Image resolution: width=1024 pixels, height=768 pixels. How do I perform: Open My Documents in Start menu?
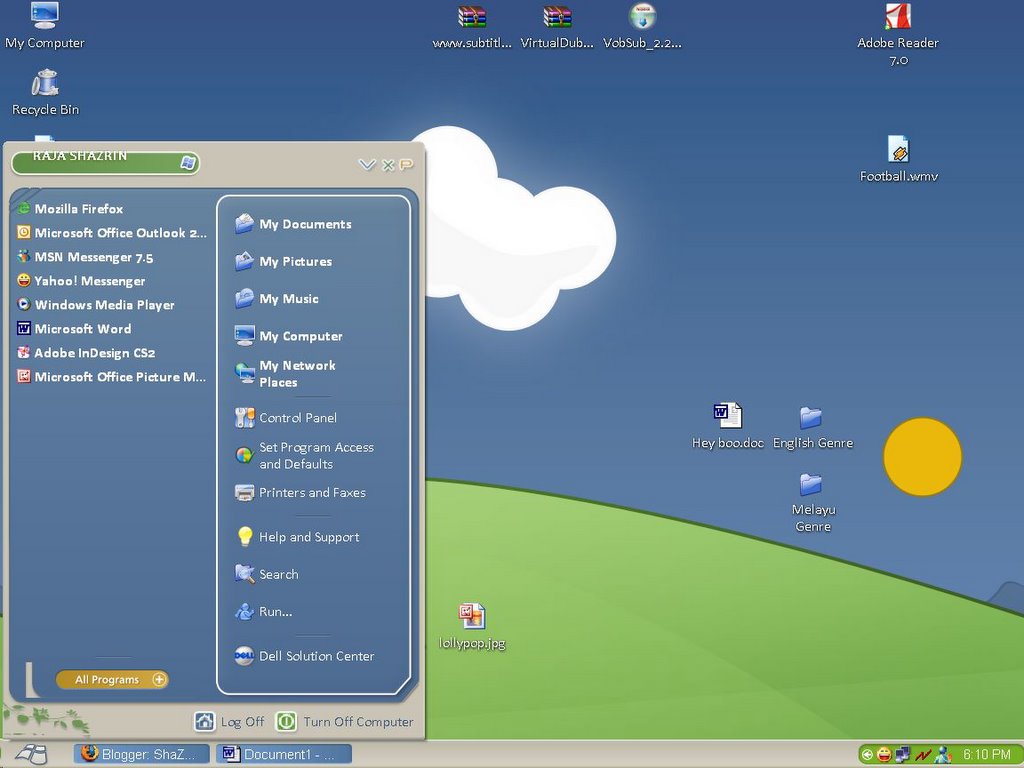(293, 224)
